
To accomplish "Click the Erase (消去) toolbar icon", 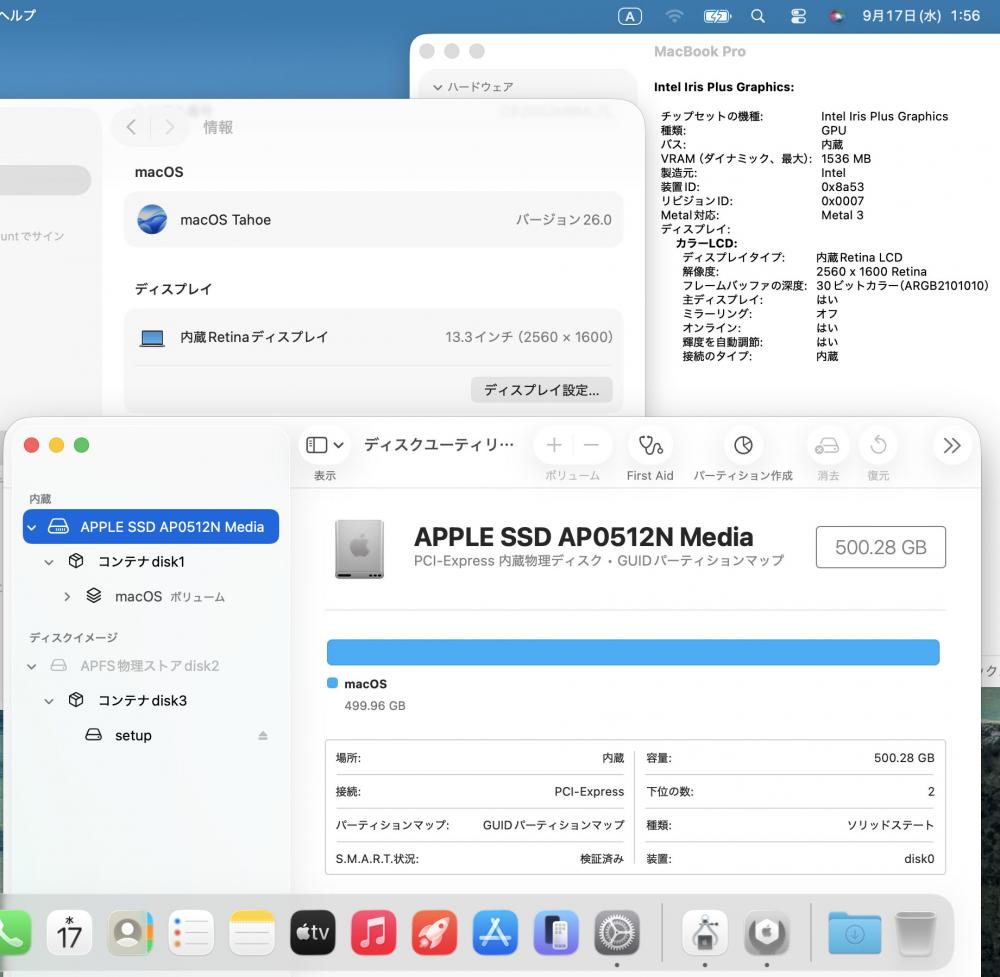I will pos(827,446).
